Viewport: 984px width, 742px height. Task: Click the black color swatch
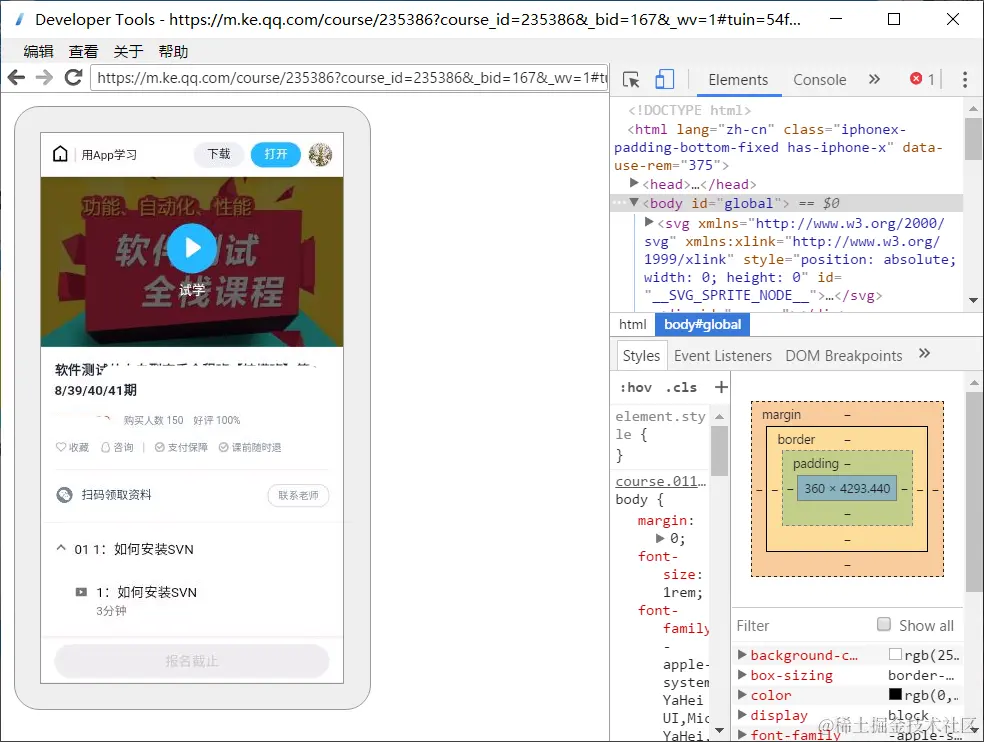[x=896, y=694]
